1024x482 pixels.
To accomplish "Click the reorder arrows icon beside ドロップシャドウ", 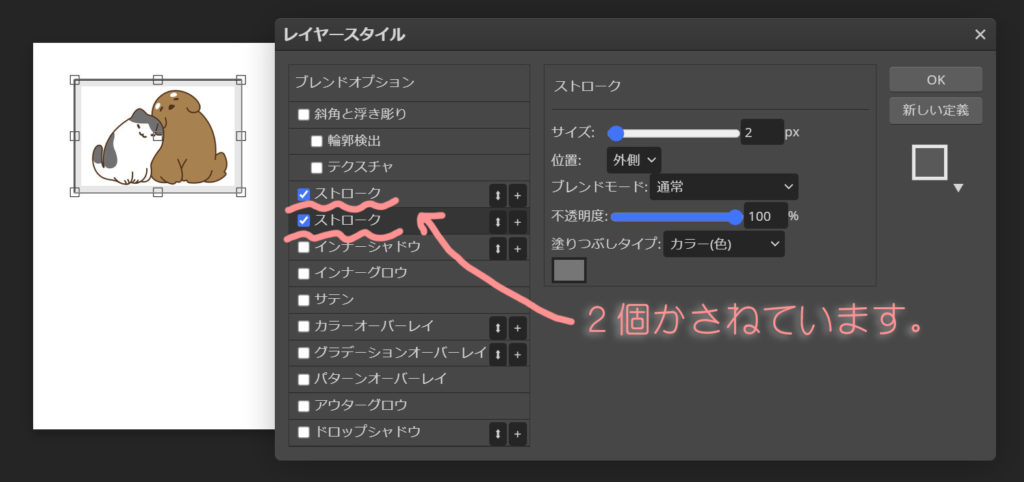I will [497, 433].
